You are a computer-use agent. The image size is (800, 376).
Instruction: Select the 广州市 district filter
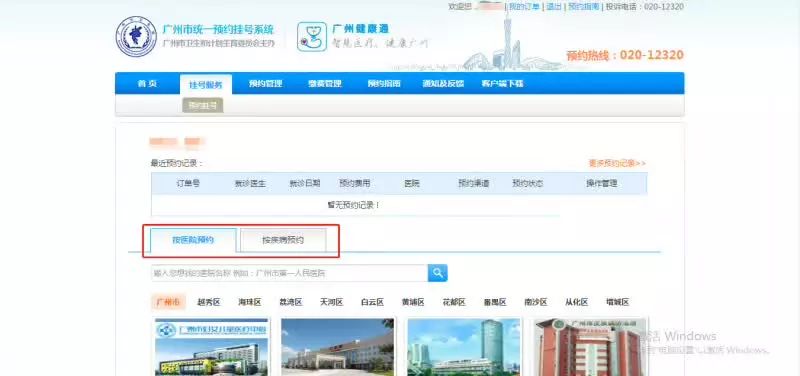pos(168,302)
